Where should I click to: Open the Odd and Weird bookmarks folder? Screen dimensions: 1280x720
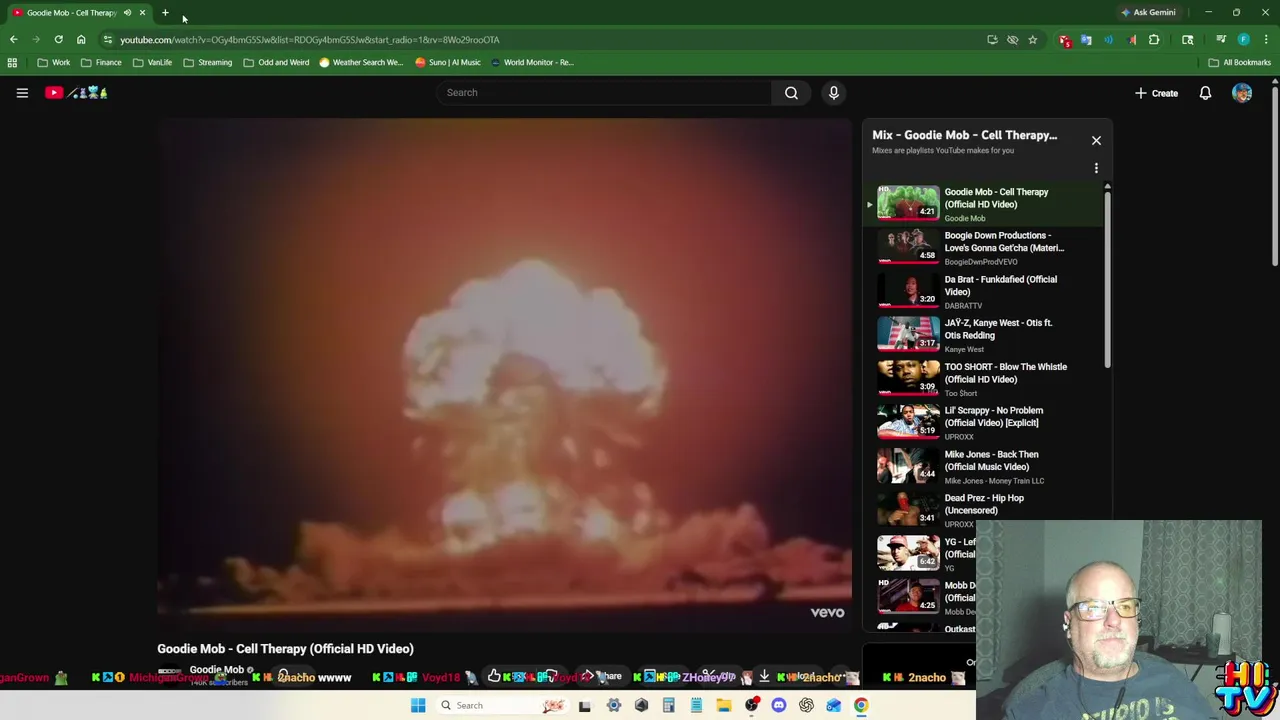tap(277, 62)
